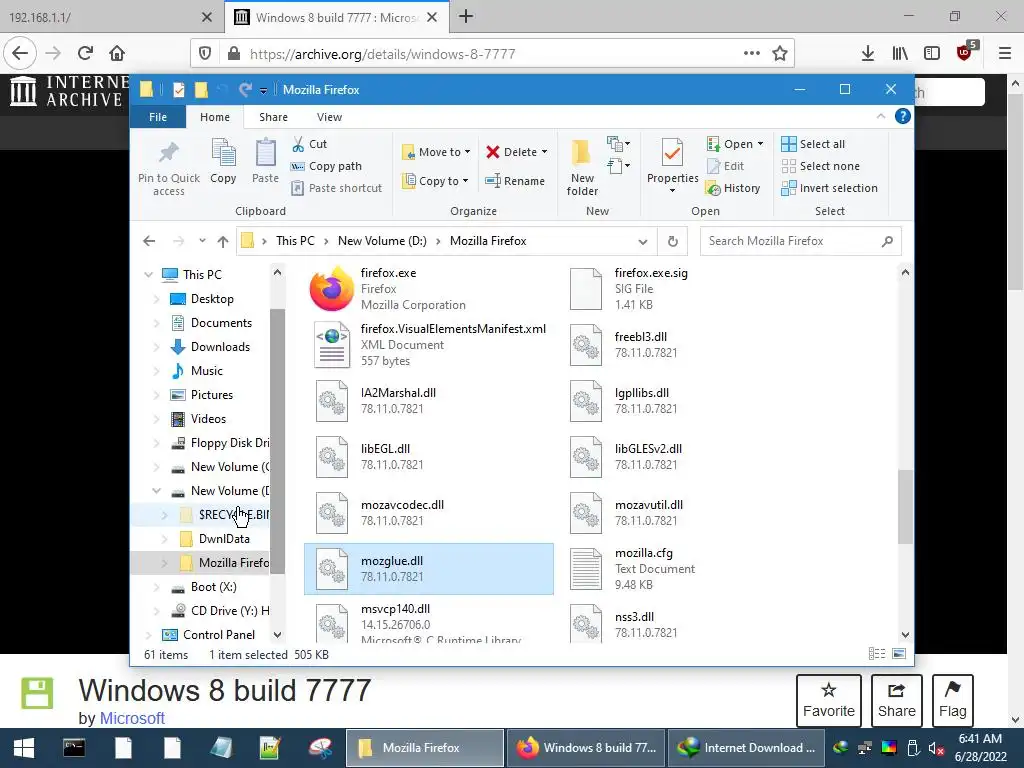The width and height of the screenshot is (1024, 768).
Task: Click the Search Mozilla Firefox field
Action: pyautogui.click(x=800, y=241)
